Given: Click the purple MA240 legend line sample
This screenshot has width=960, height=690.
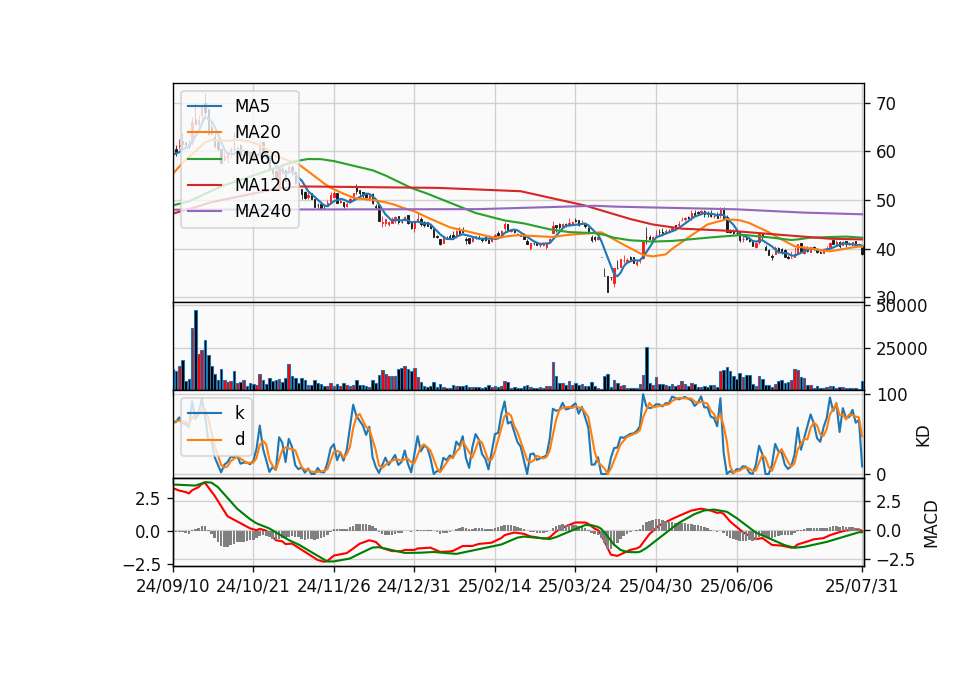Looking at the screenshot, I should click(x=204, y=211).
